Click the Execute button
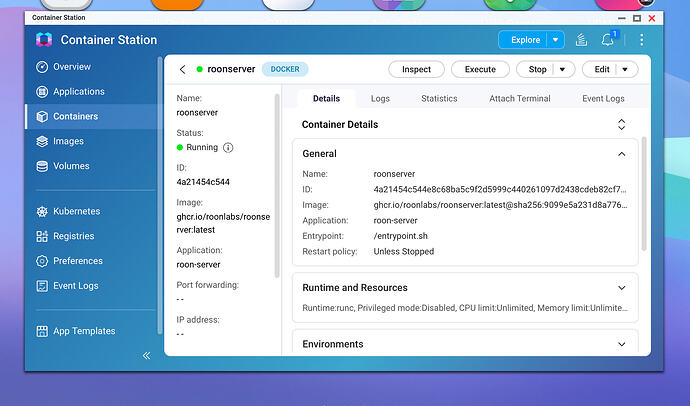 [480, 69]
